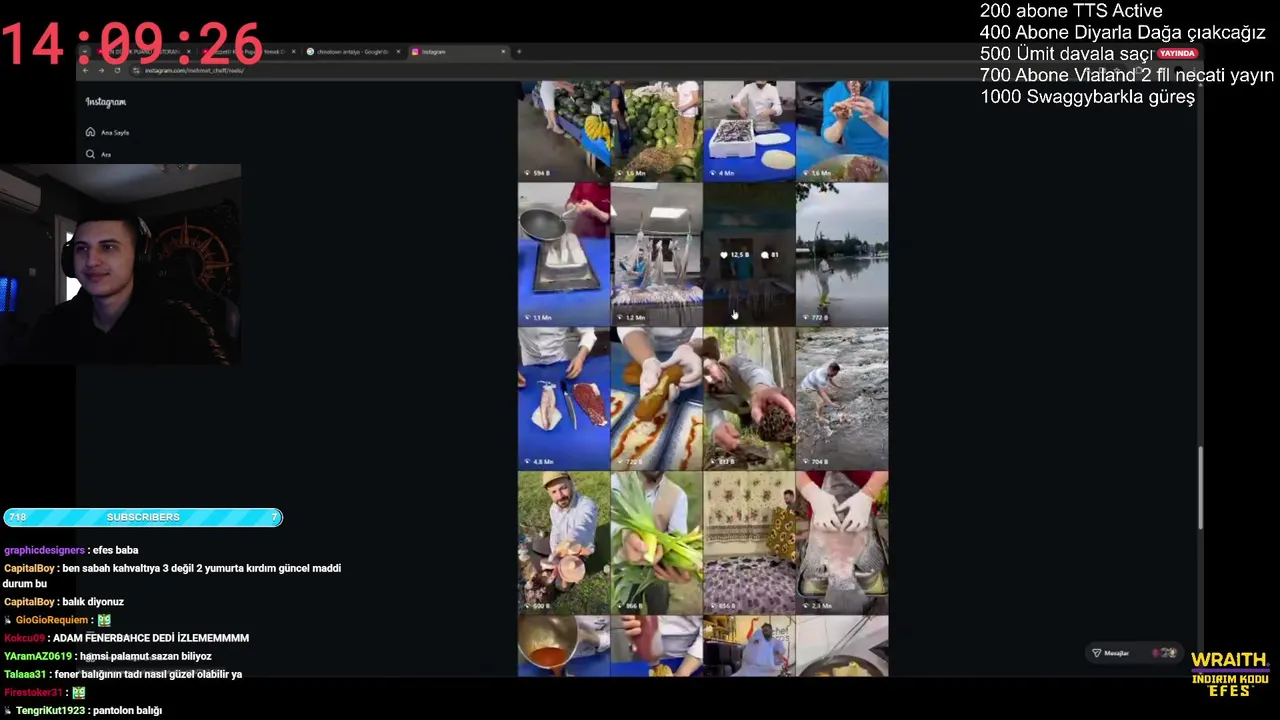Click the Instagram page vertical scrollbar

(x=1201, y=488)
